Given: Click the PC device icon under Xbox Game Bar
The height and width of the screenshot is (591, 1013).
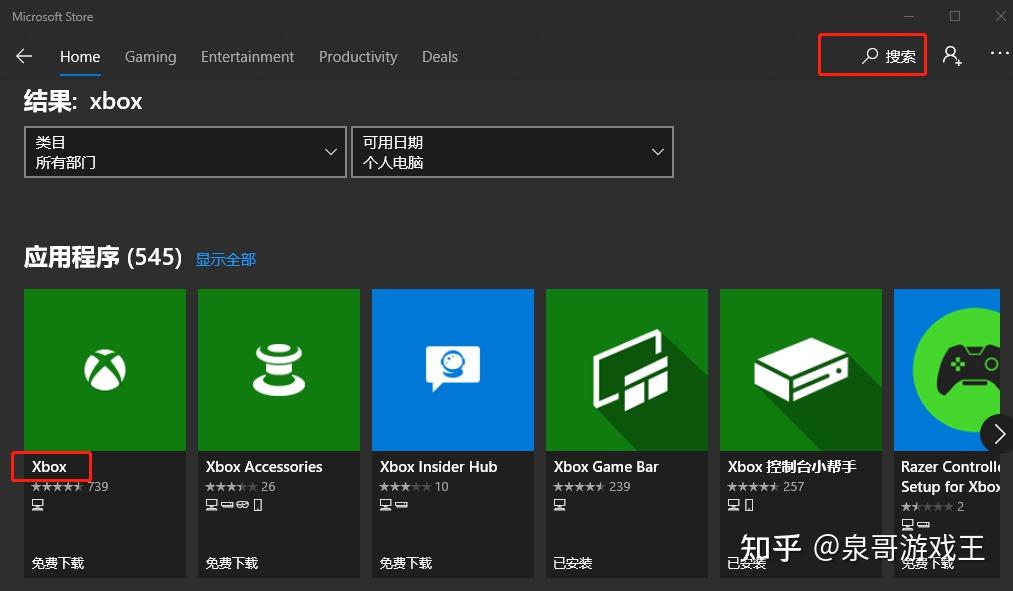Looking at the screenshot, I should pos(559,504).
